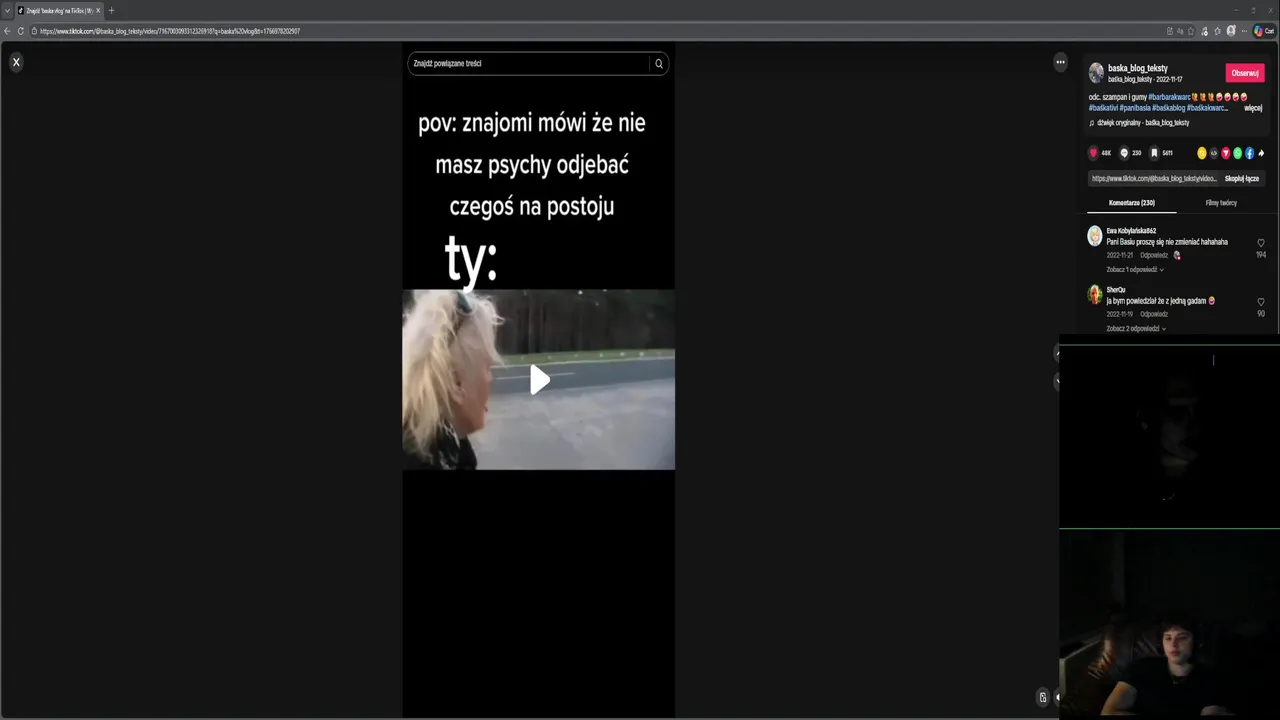Click the music-note extension icon in browser toolbar

point(1204,31)
